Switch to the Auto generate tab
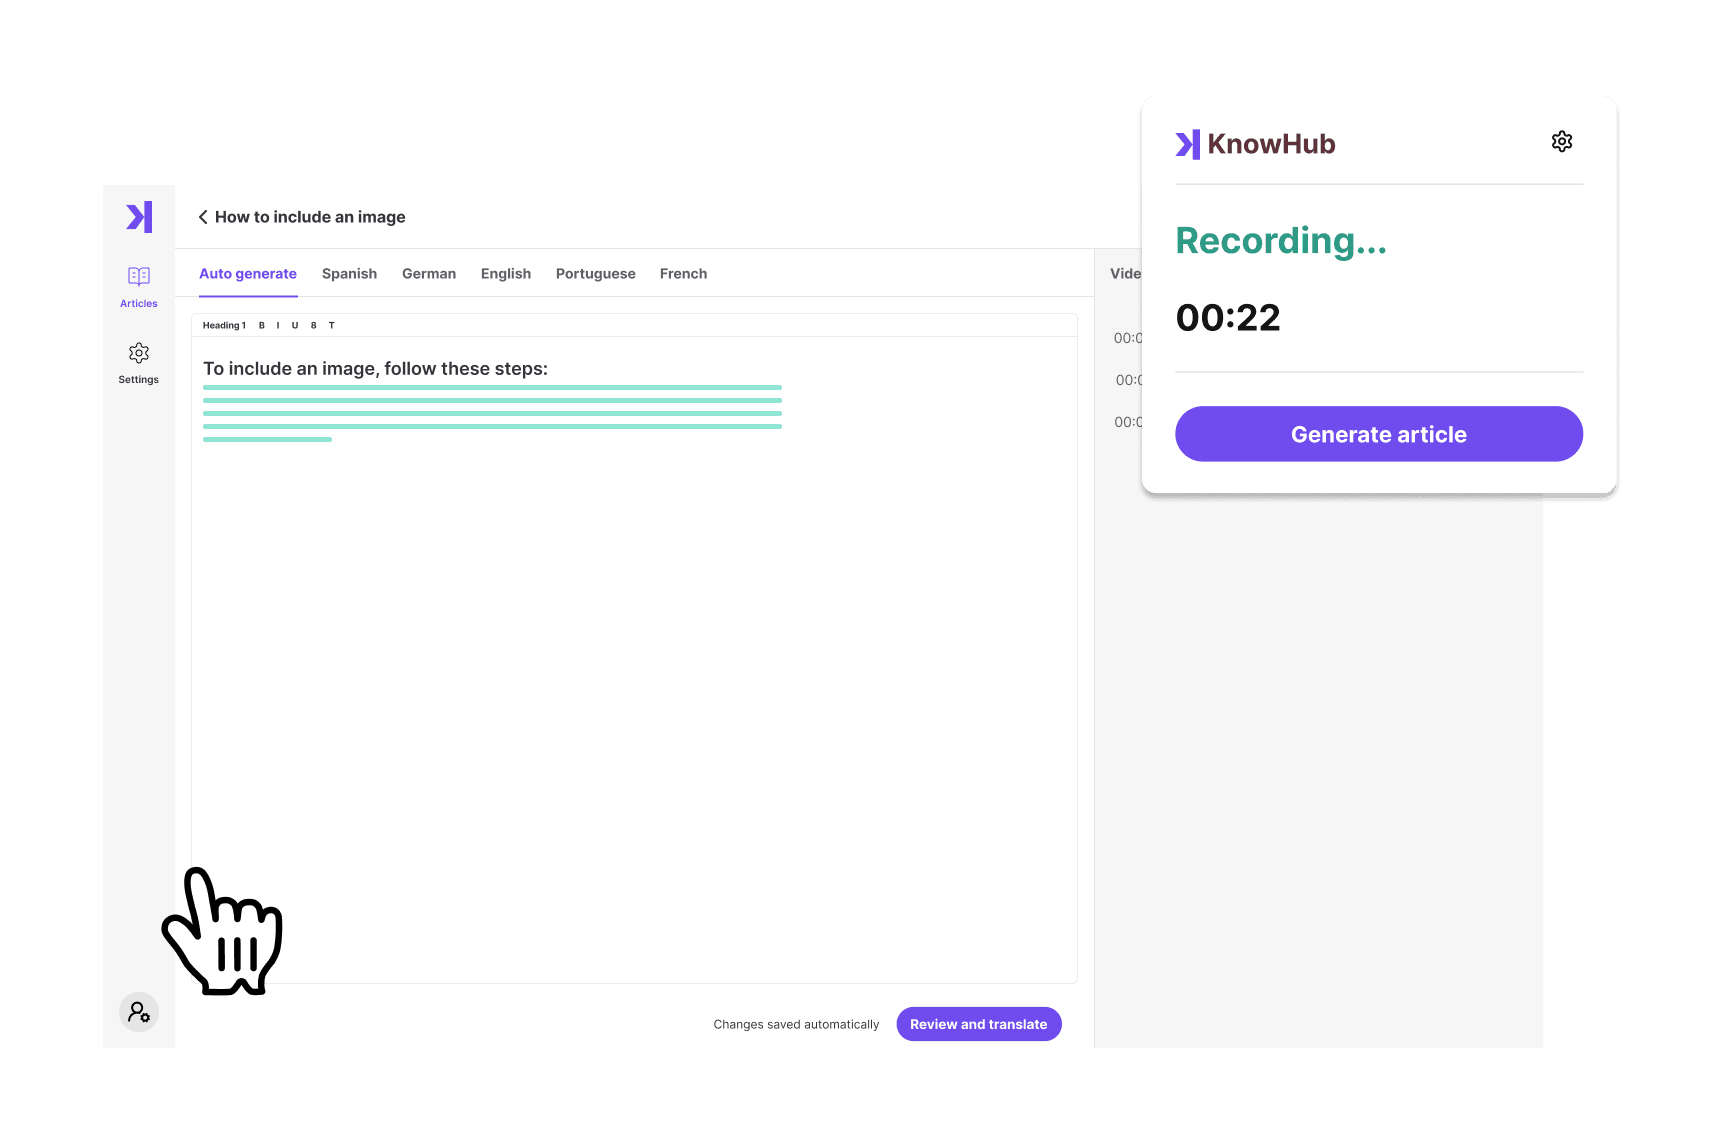The width and height of the screenshot is (1719, 1143). tap(248, 274)
